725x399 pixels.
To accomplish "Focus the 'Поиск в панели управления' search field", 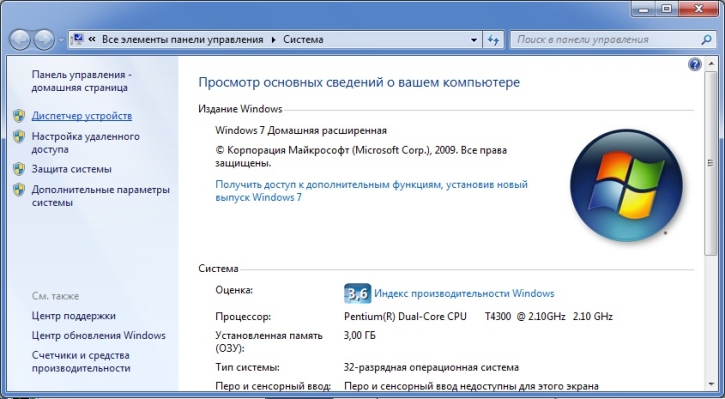I will point(605,40).
